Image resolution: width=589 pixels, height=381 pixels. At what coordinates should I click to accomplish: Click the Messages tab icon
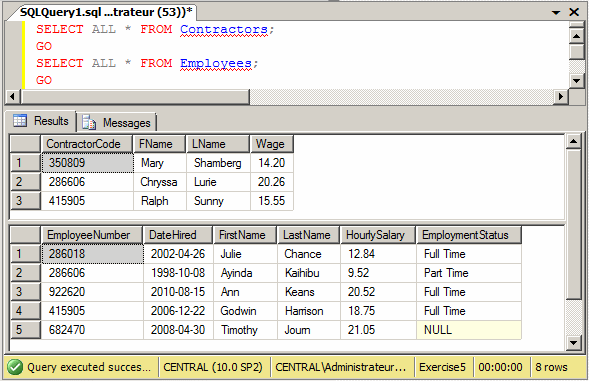pos(89,122)
